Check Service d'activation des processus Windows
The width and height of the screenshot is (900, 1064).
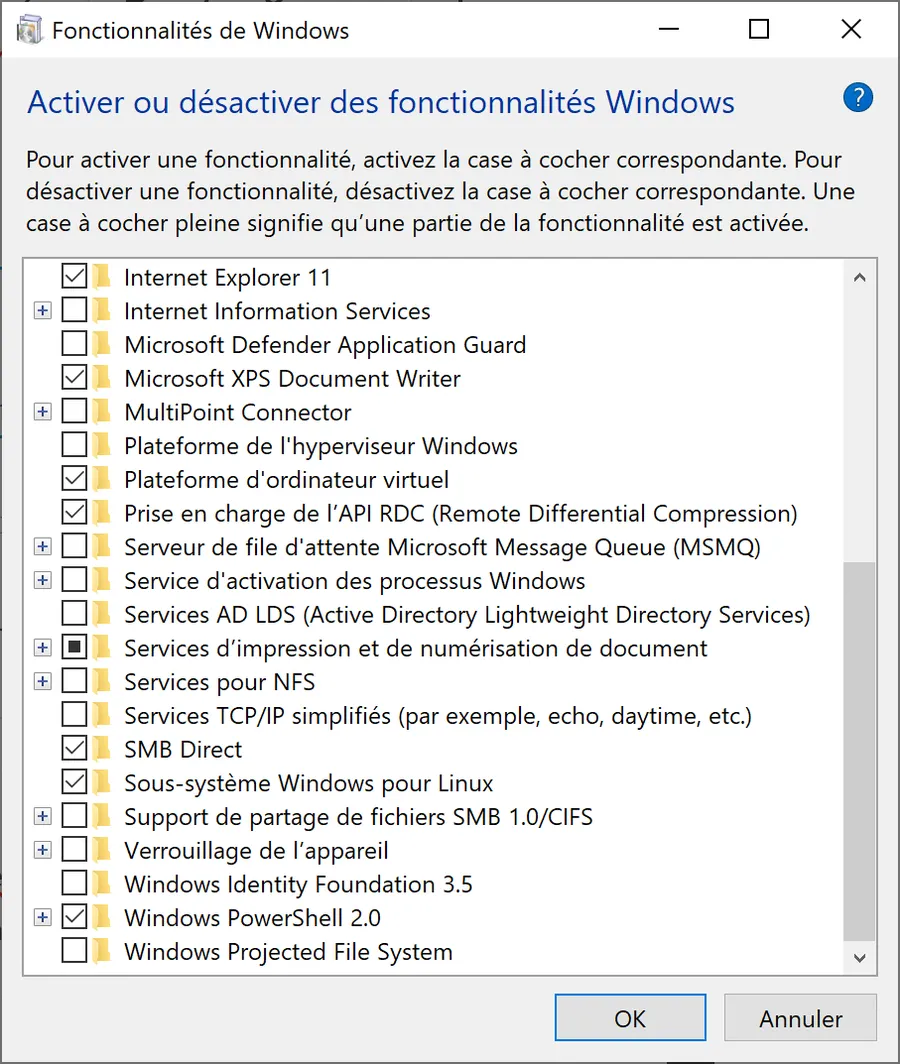[74, 580]
